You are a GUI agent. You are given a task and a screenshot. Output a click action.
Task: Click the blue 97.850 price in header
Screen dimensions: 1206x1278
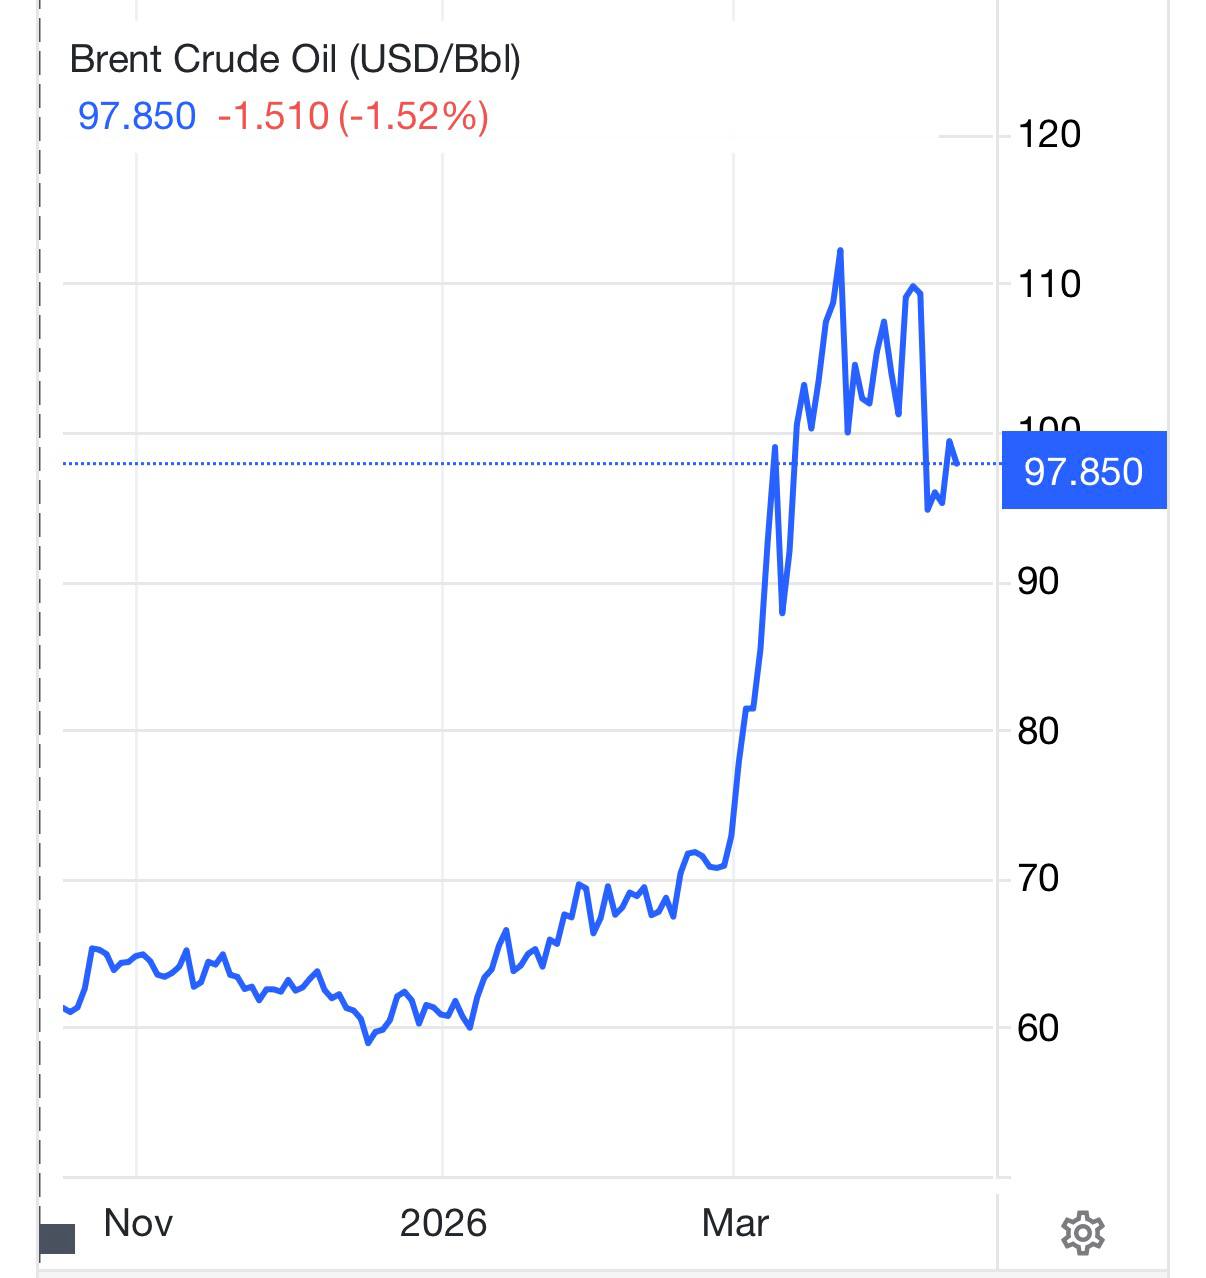[x=137, y=117]
